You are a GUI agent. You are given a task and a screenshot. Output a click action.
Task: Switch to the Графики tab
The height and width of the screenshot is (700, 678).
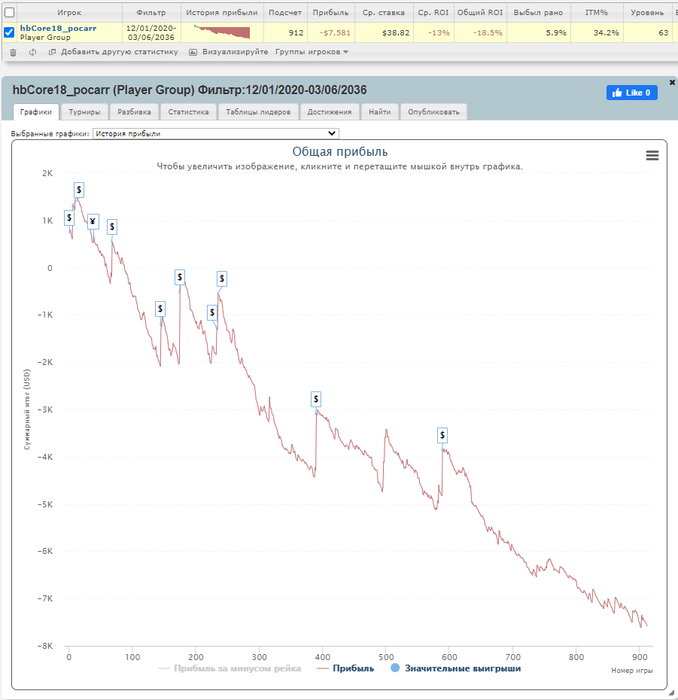[x=36, y=112]
